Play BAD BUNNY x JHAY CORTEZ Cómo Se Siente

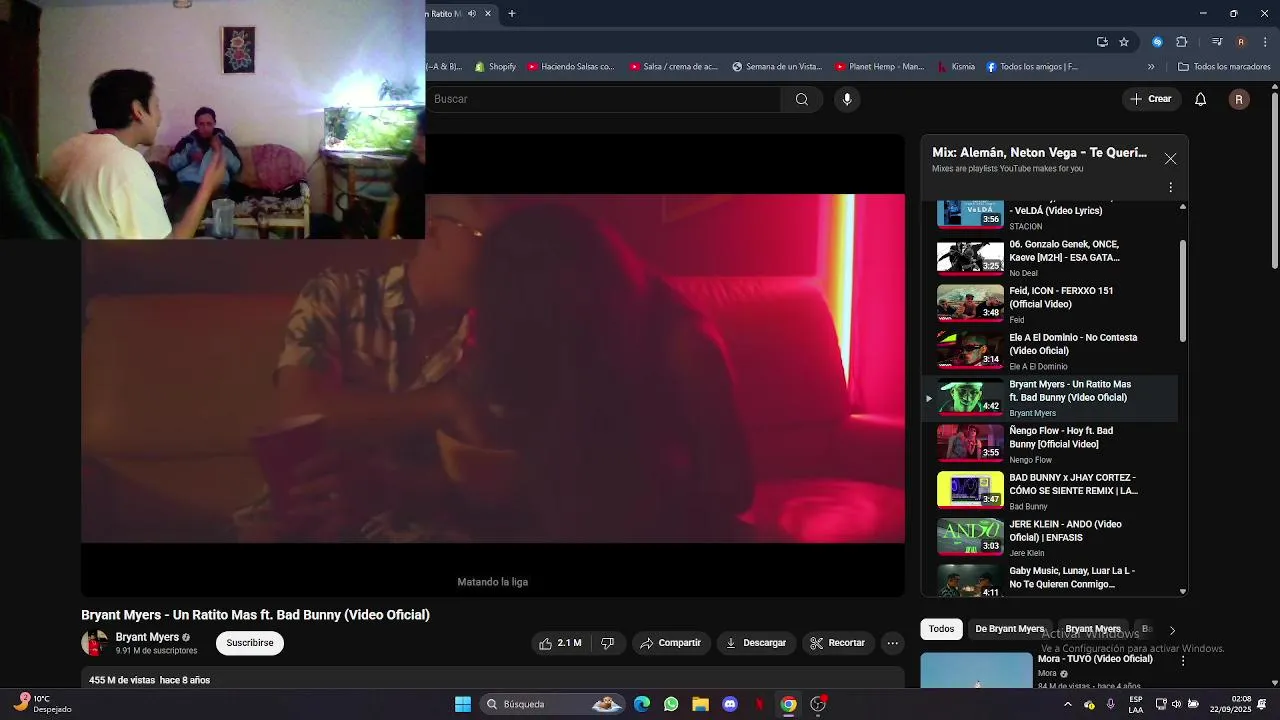[x=1050, y=491]
